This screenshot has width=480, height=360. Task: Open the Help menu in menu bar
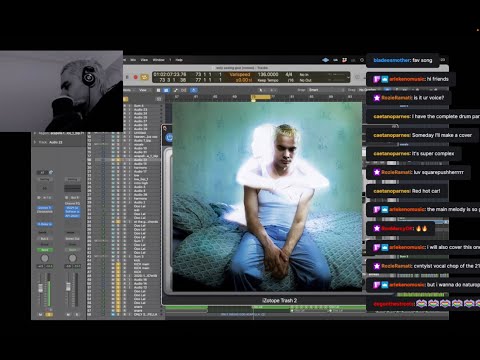[x=179, y=60]
